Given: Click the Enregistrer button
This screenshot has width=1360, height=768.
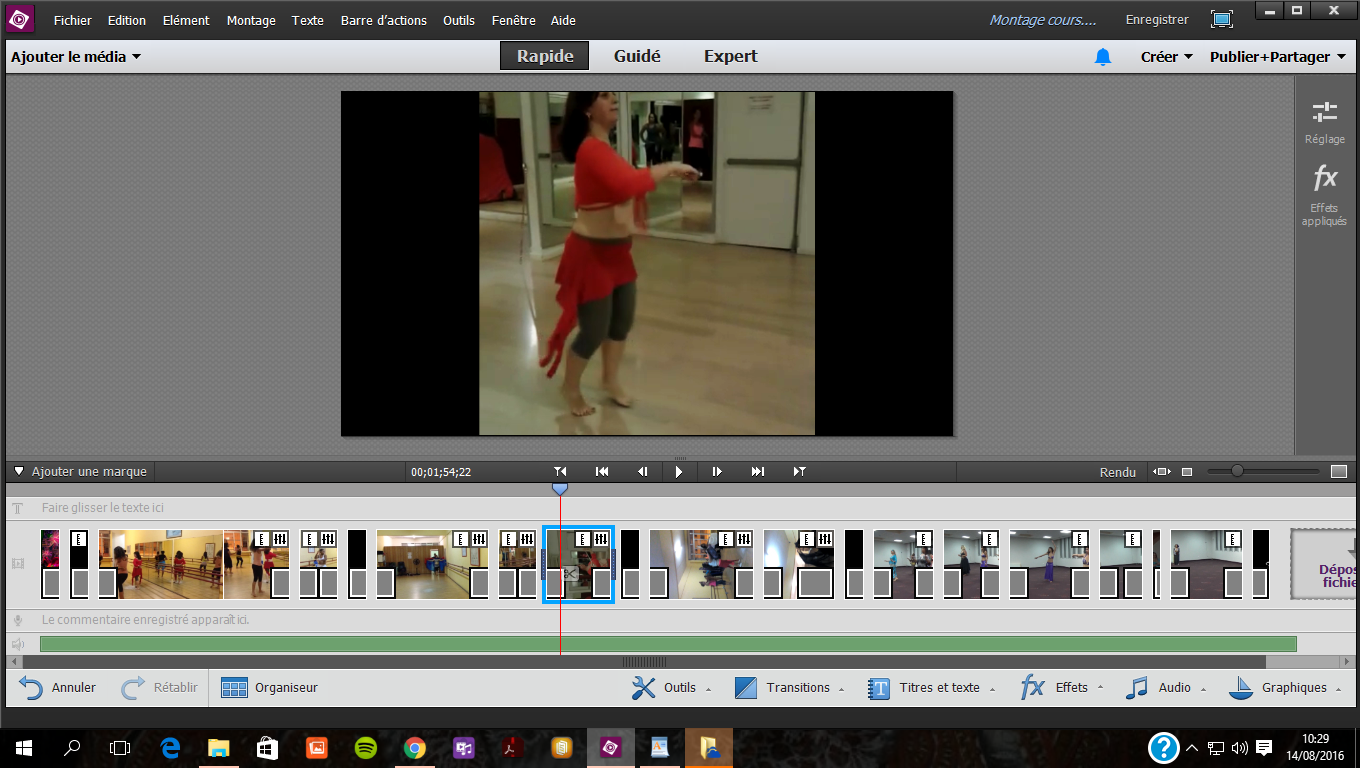Looking at the screenshot, I should click(1157, 20).
